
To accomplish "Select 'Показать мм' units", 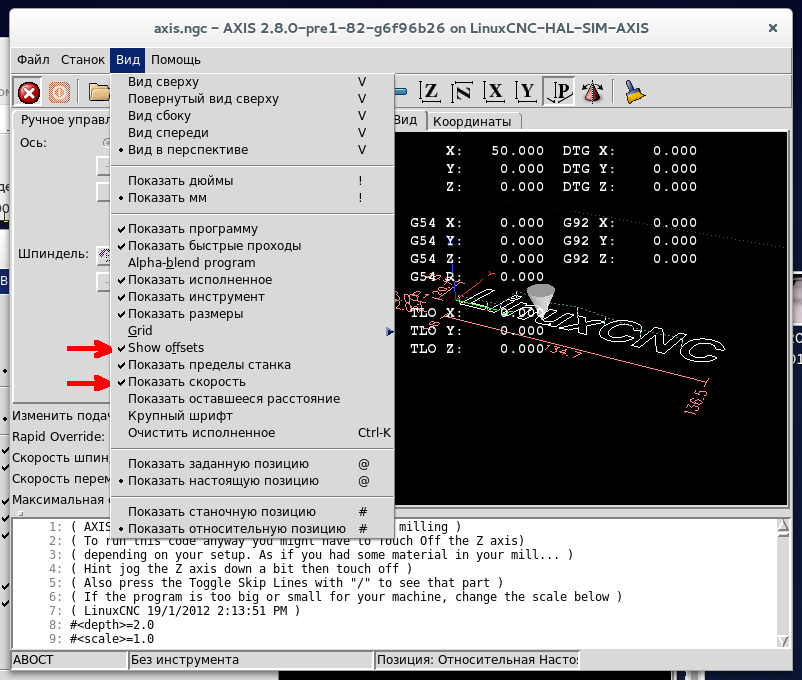I will coord(252,198).
